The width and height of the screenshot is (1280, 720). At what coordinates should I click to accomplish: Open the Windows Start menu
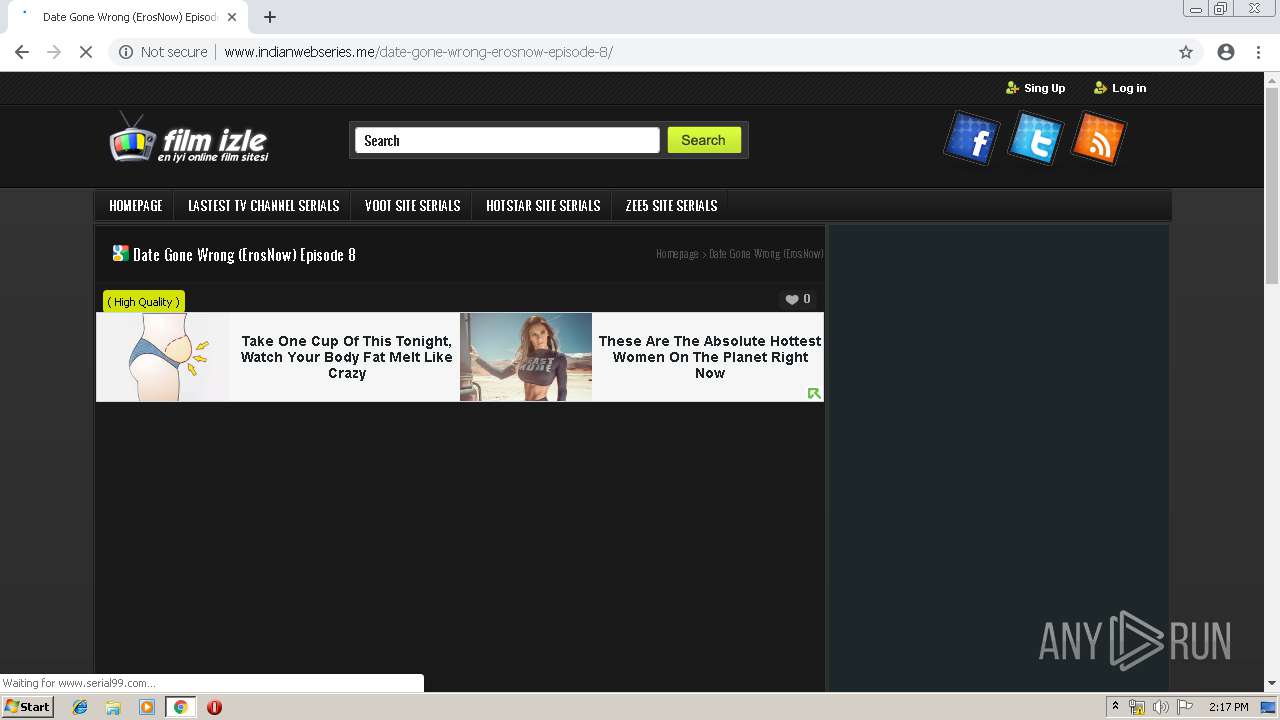pos(27,707)
